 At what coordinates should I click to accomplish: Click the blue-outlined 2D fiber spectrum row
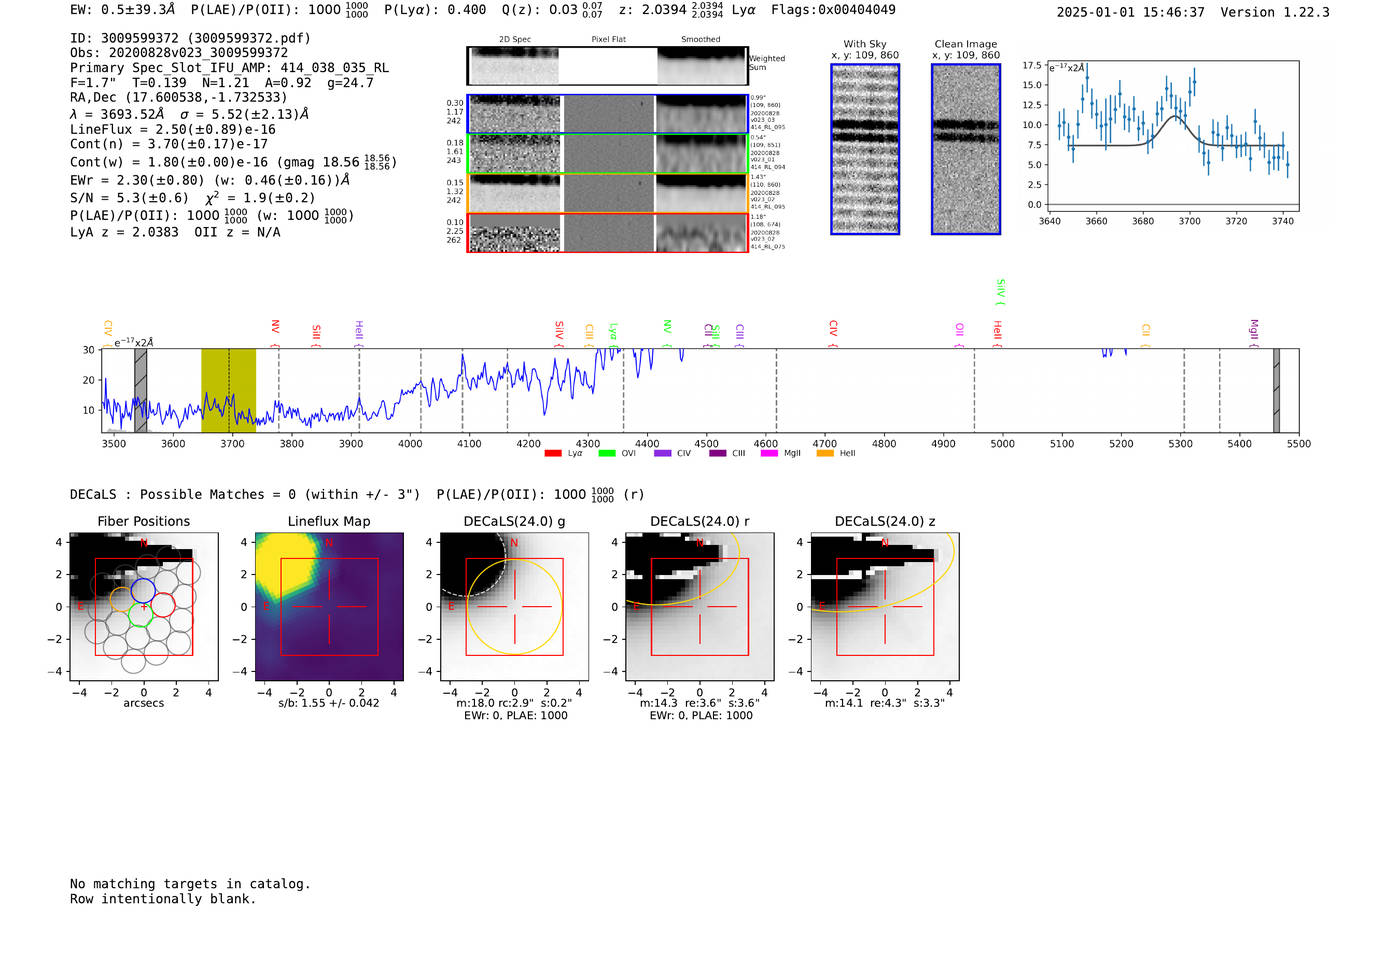(607, 114)
